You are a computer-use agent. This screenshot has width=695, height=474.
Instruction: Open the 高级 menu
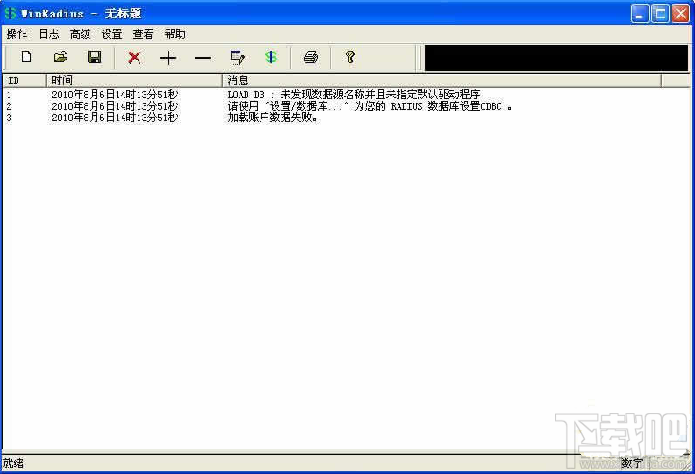click(x=80, y=34)
